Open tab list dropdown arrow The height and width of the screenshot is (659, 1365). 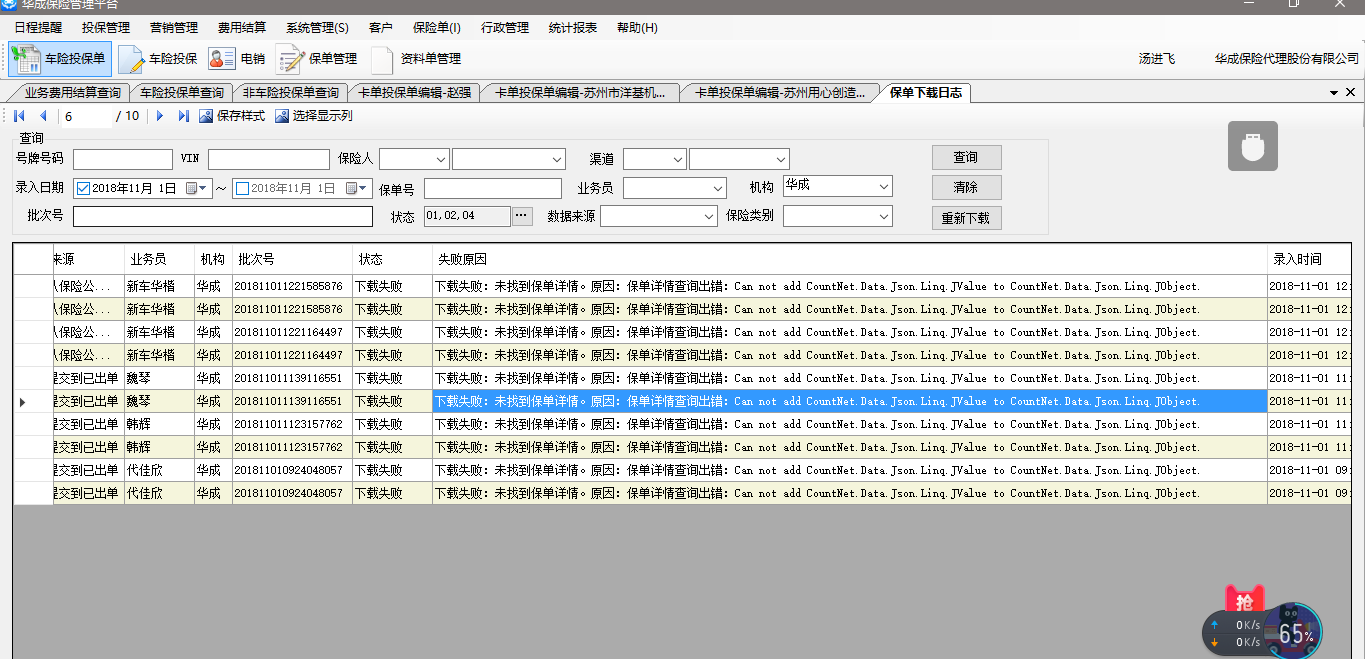[x=1334, y=93]
